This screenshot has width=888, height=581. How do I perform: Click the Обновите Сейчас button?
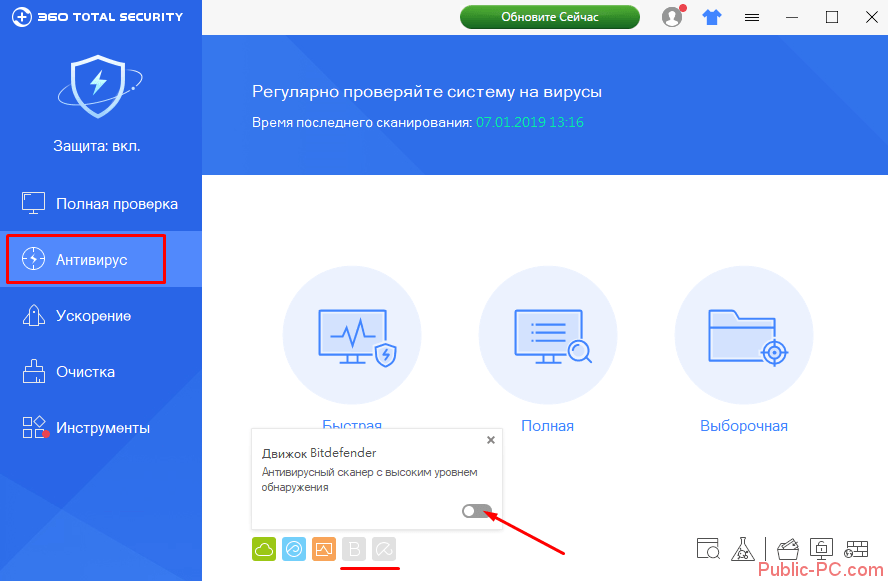(549, 17)
